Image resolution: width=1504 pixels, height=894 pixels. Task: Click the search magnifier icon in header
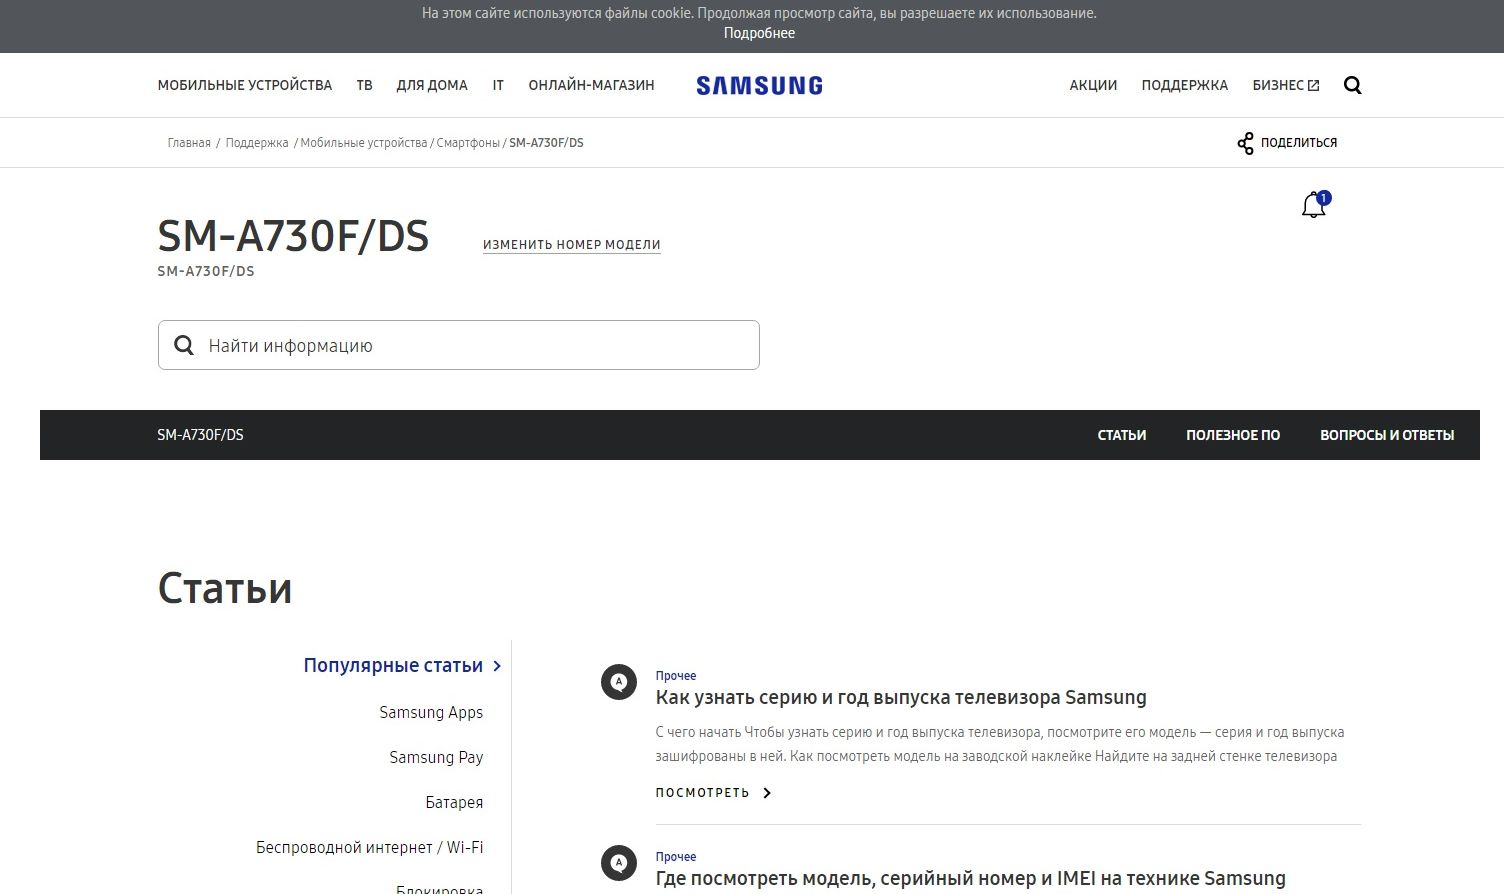coord(1352,86)
